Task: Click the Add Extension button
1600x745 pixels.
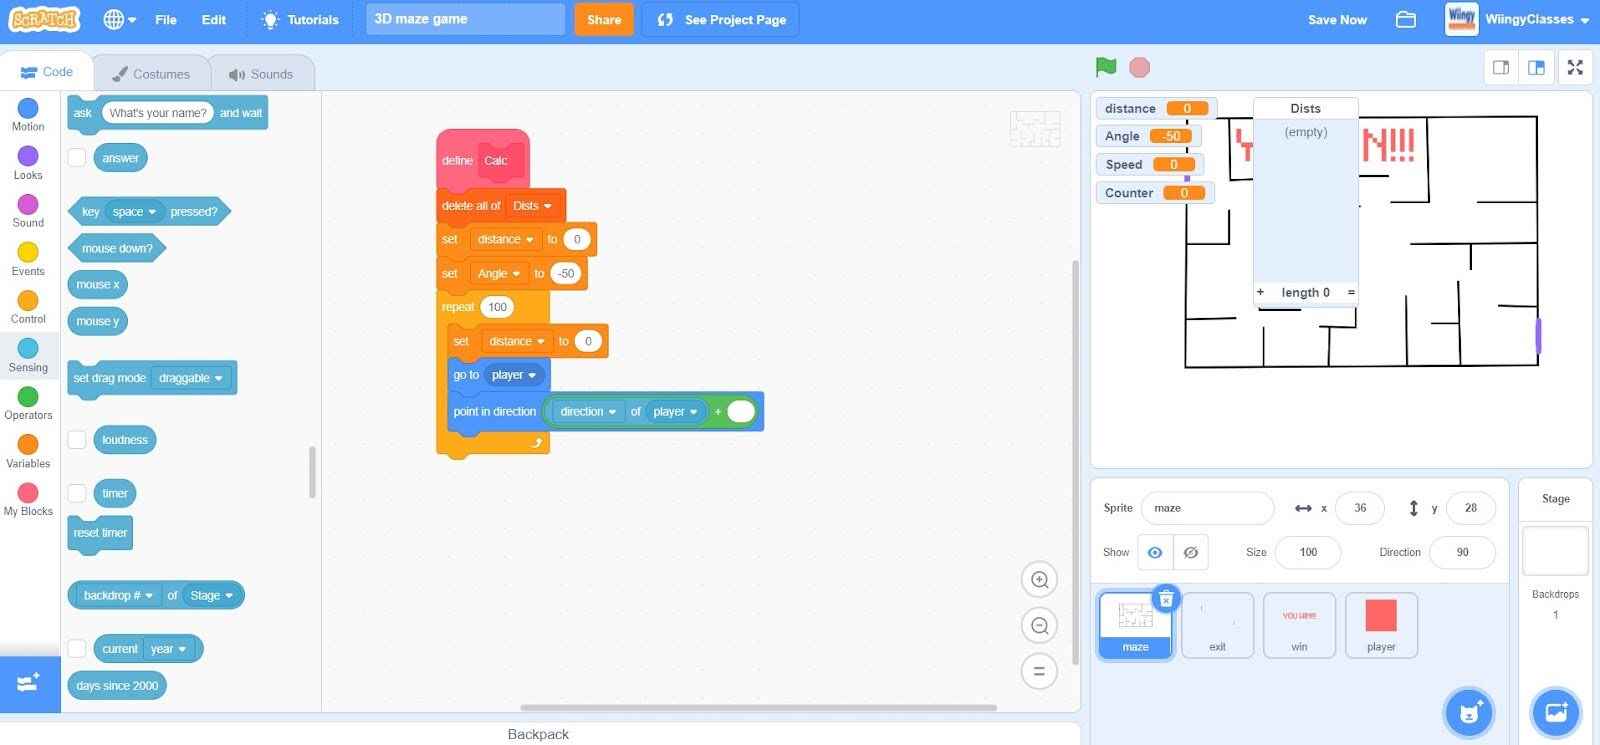Action: 29,683
